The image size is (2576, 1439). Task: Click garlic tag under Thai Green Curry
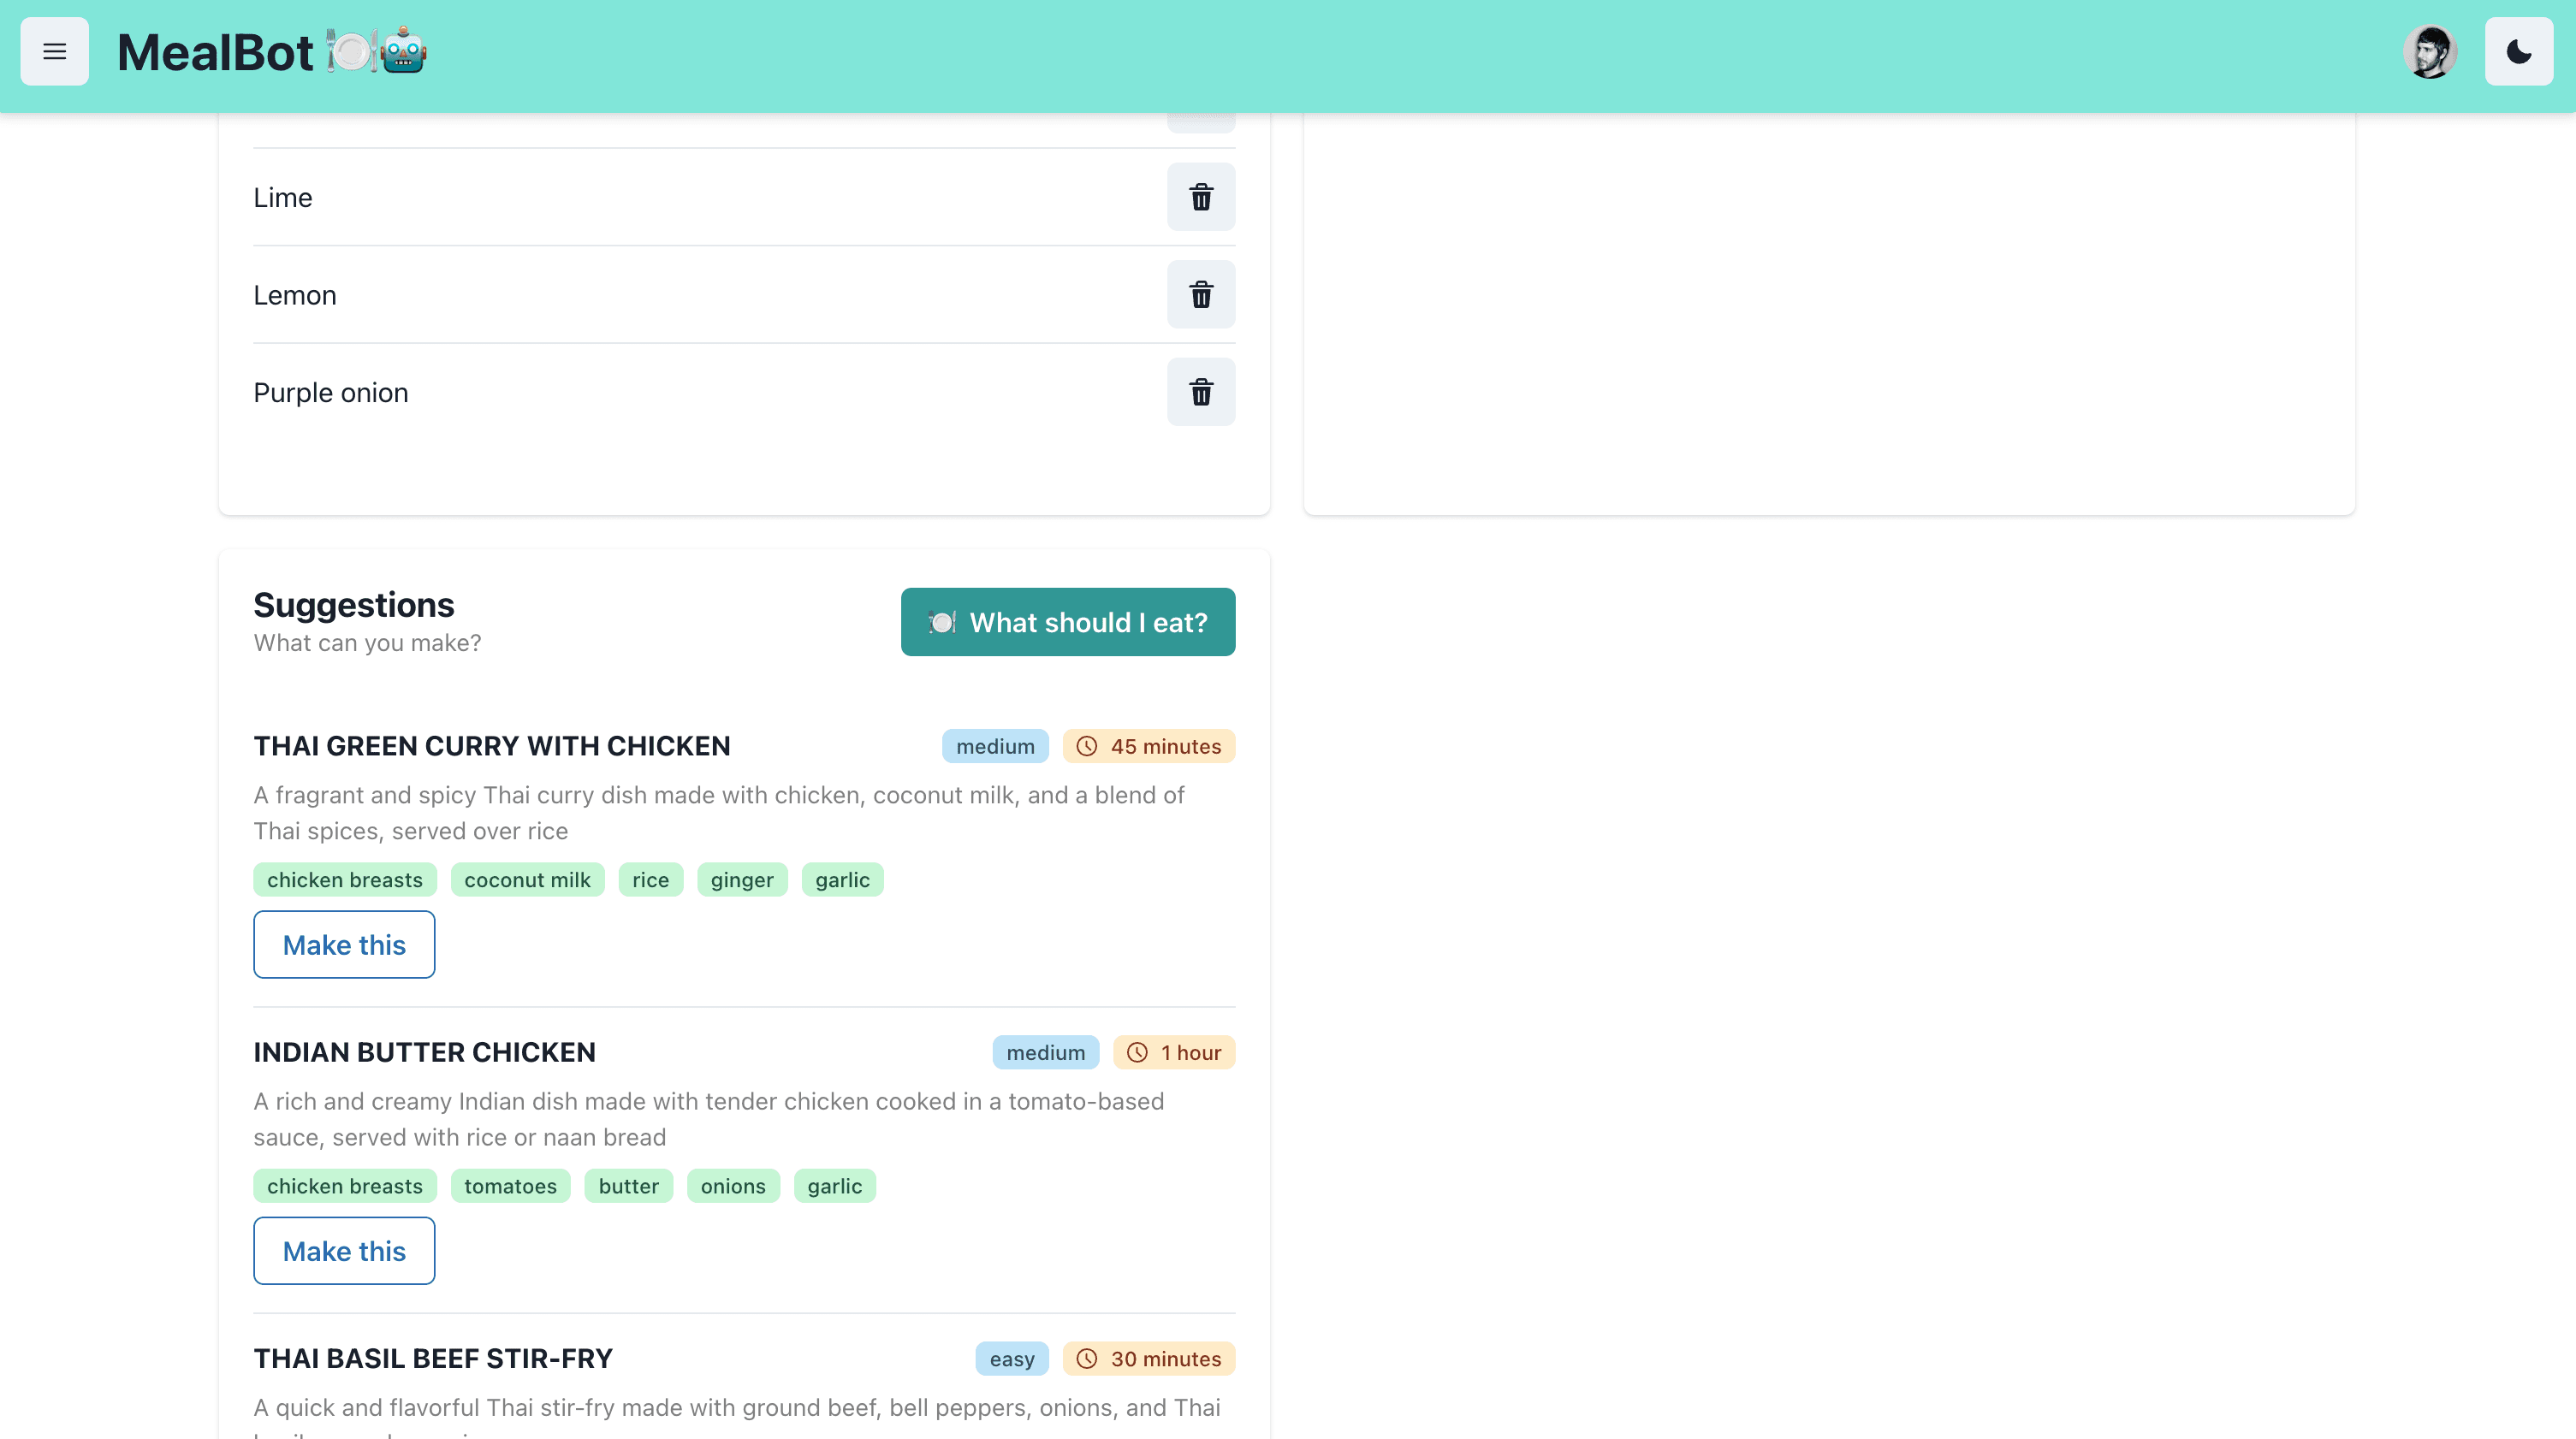[x=842, y=880]
